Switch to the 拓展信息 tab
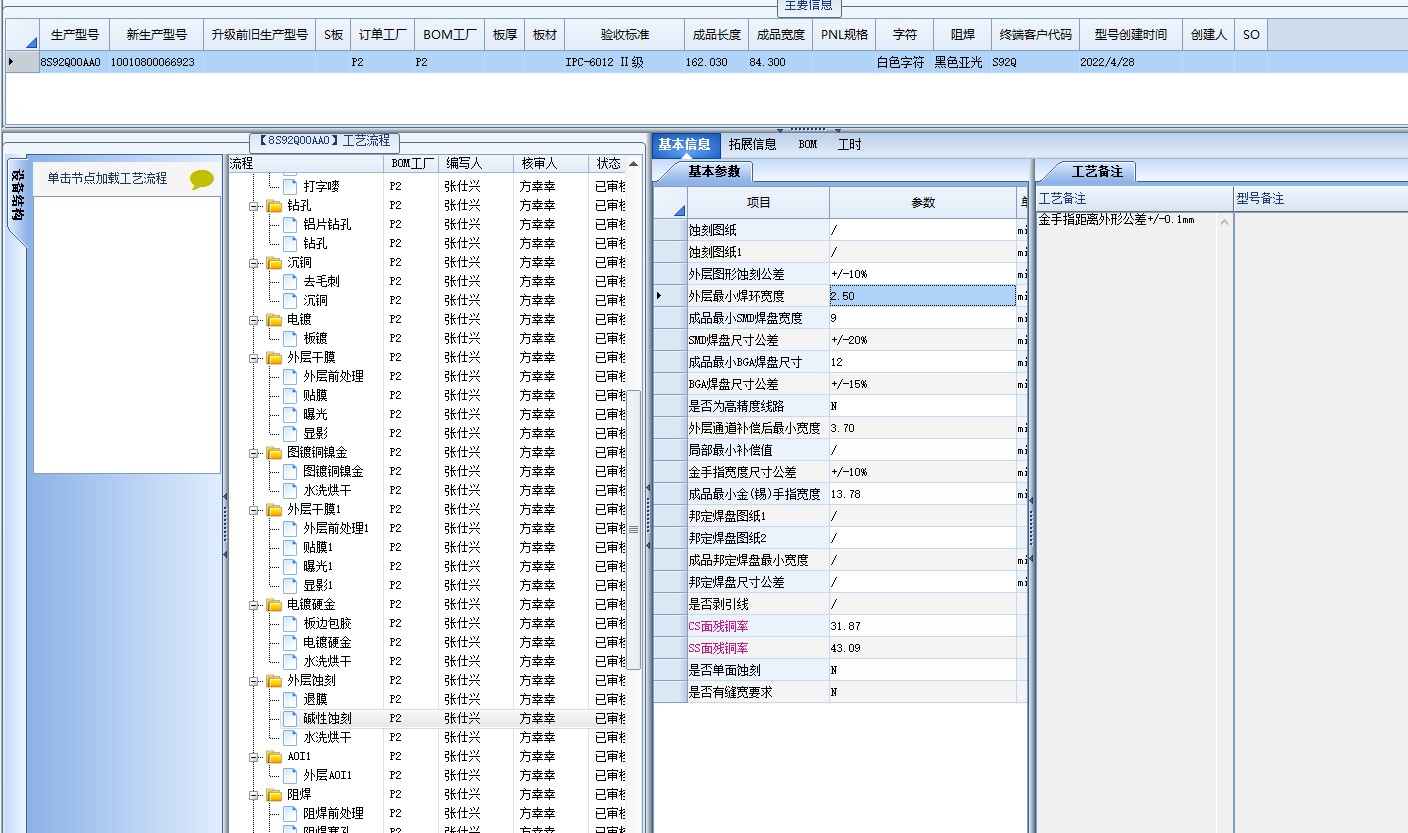The image size is (1408, 833). point(752,145)
